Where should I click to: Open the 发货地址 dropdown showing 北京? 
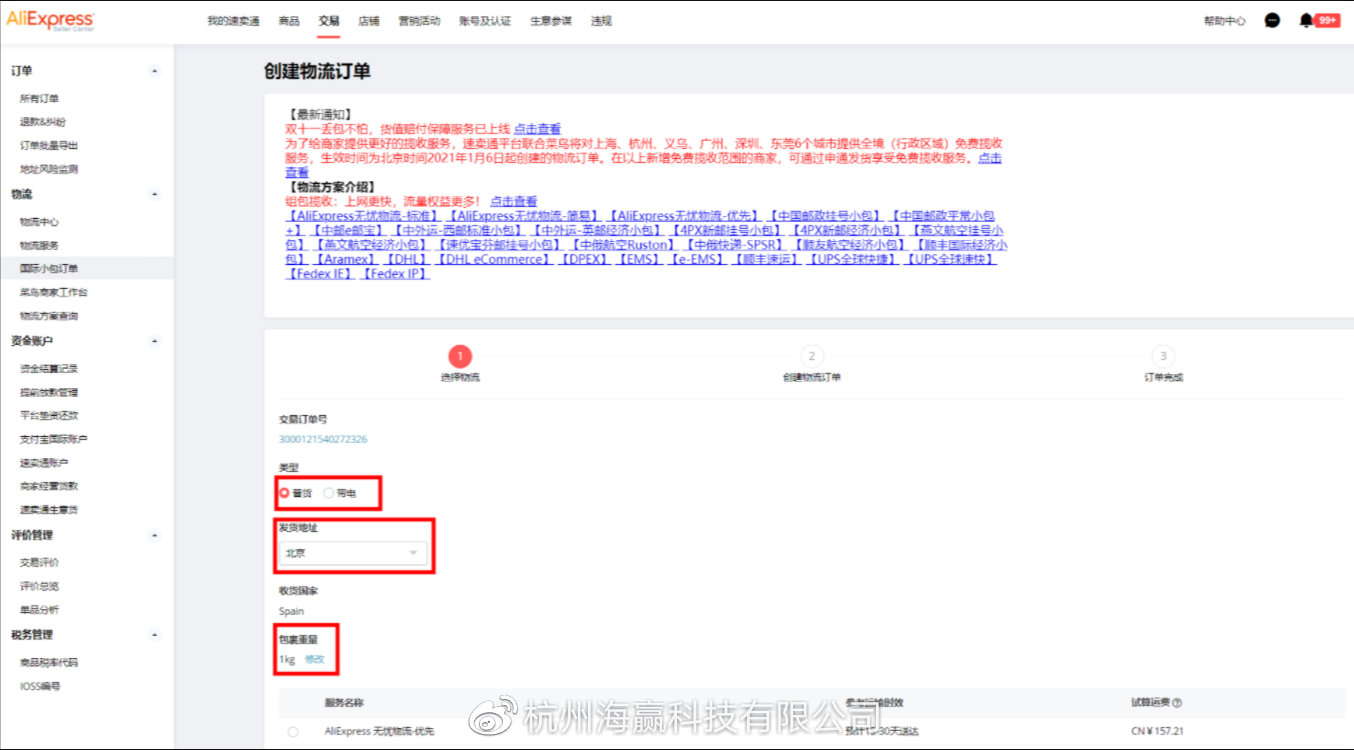[353, 553]
